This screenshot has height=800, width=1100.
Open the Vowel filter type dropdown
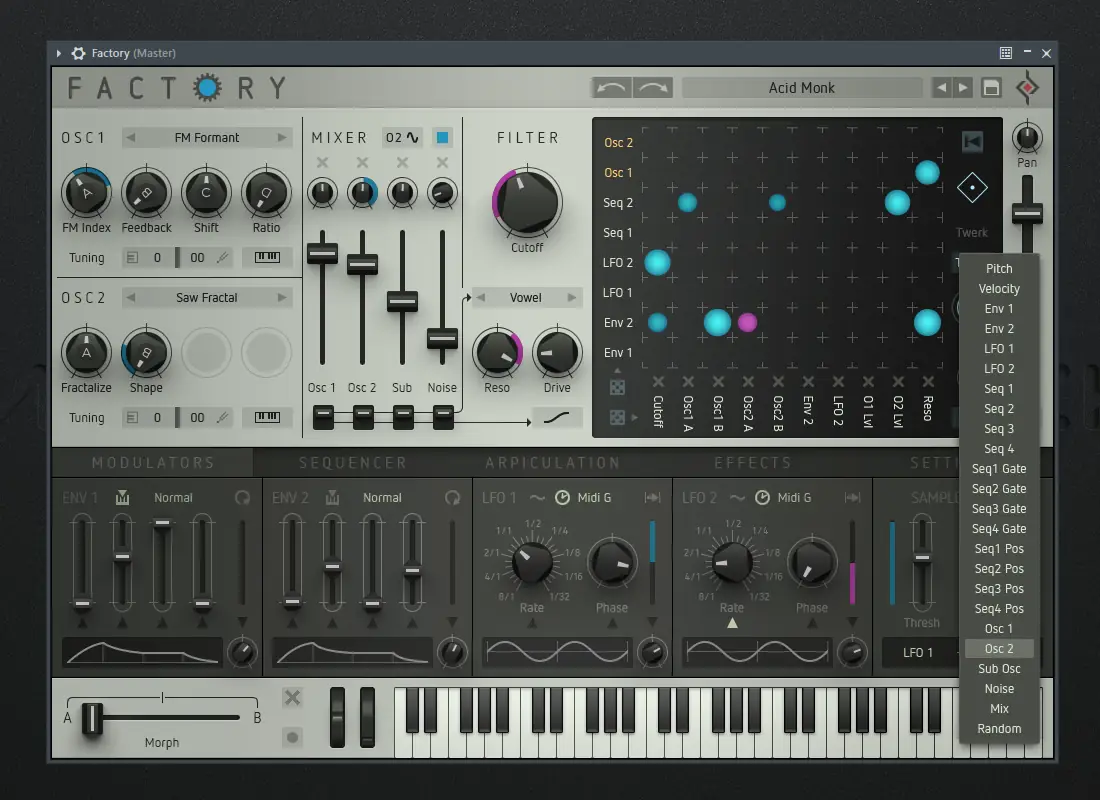click(x=526, y=298)
